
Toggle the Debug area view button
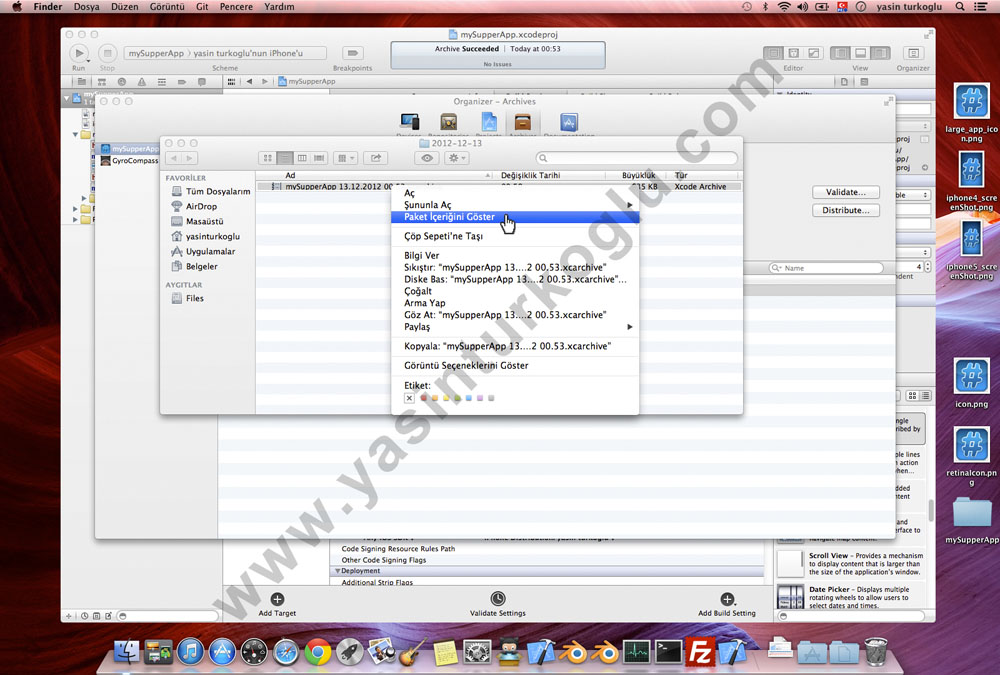coord(860,53)
